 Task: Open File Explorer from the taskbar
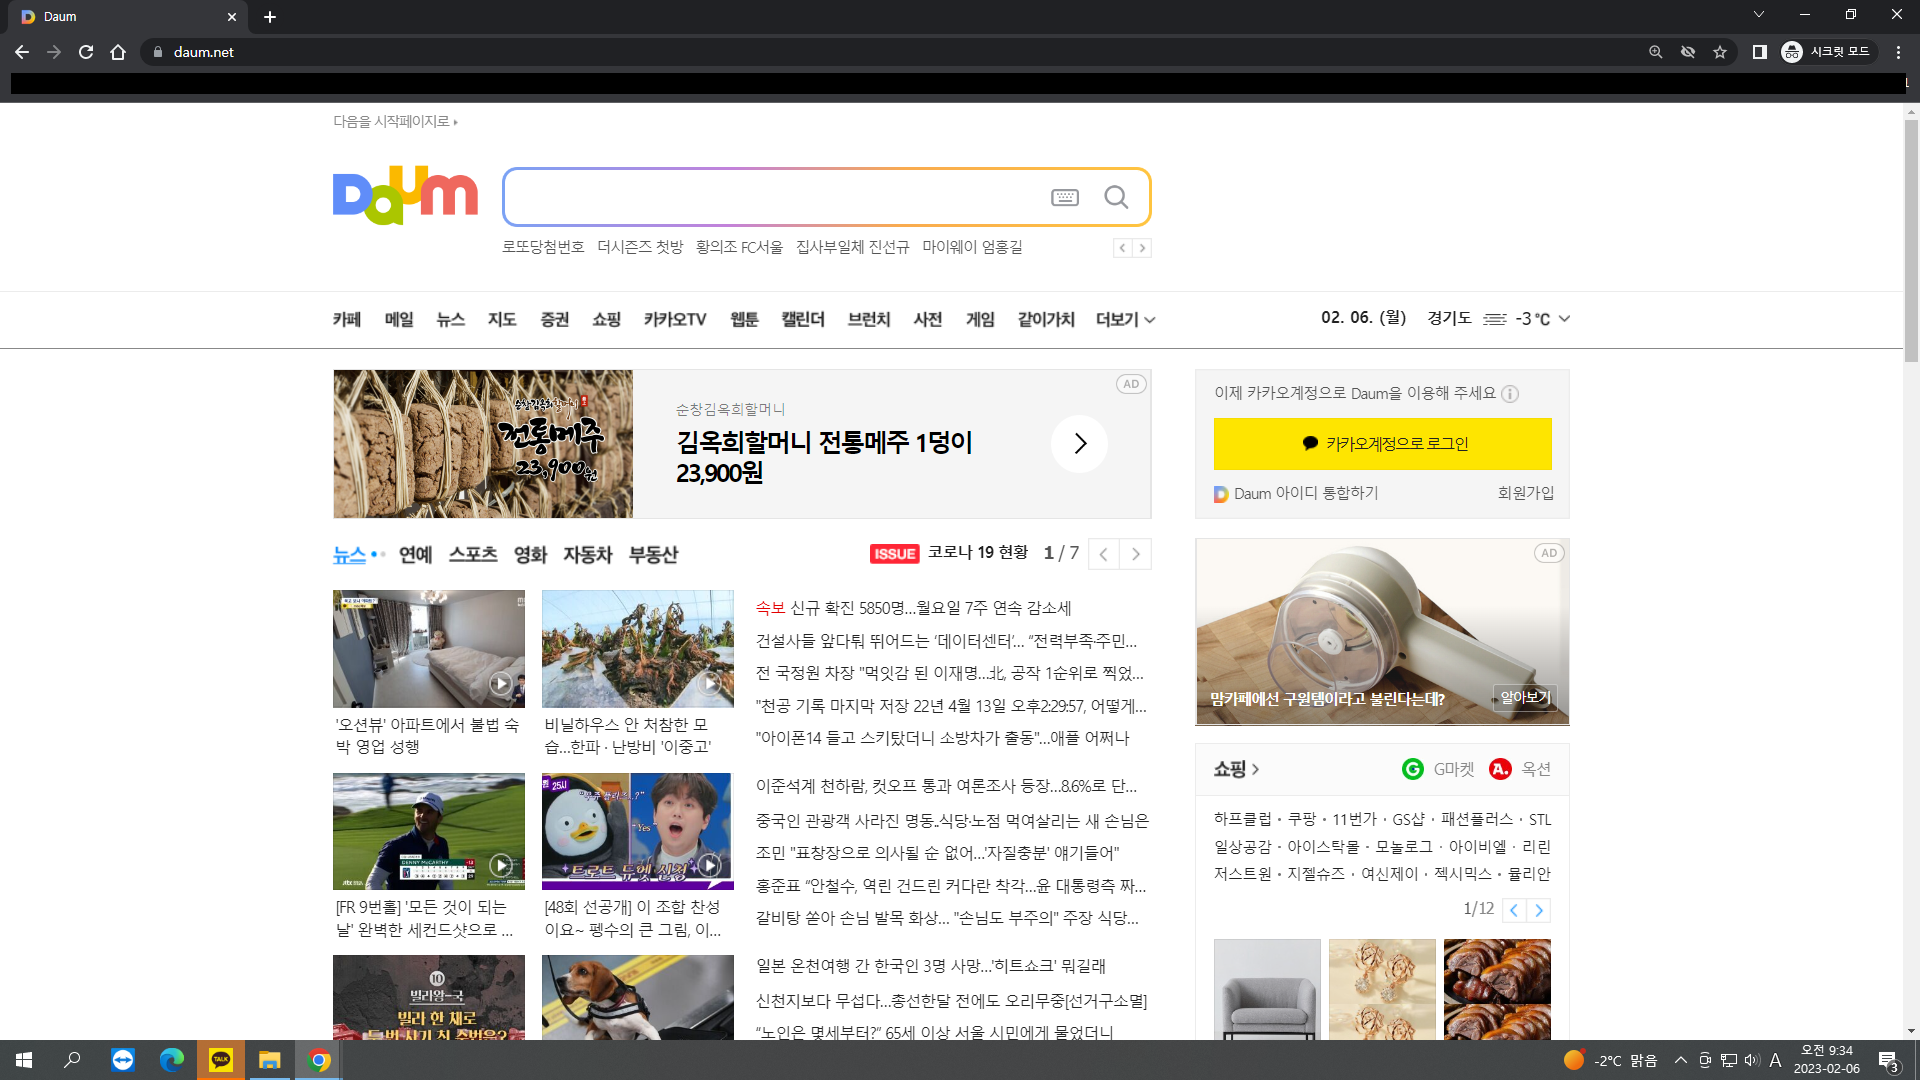tap(270, 1060)
